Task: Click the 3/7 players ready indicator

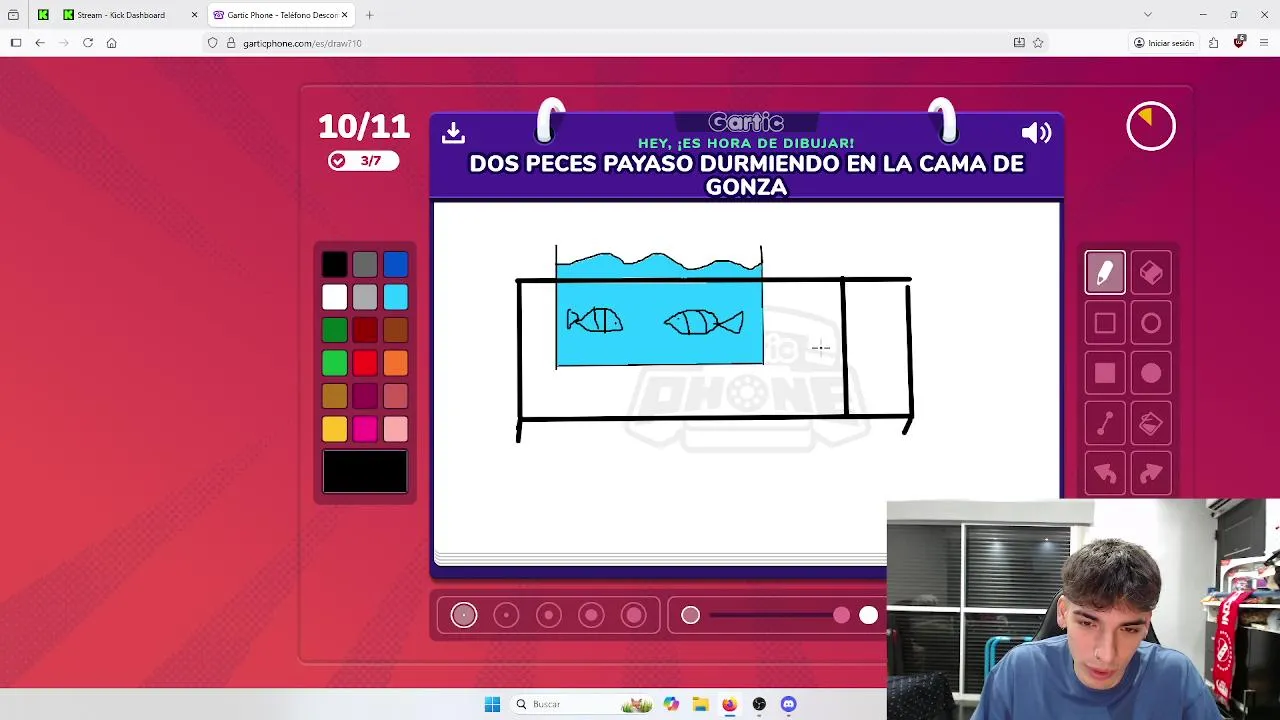Action: [x=363, y=161]
